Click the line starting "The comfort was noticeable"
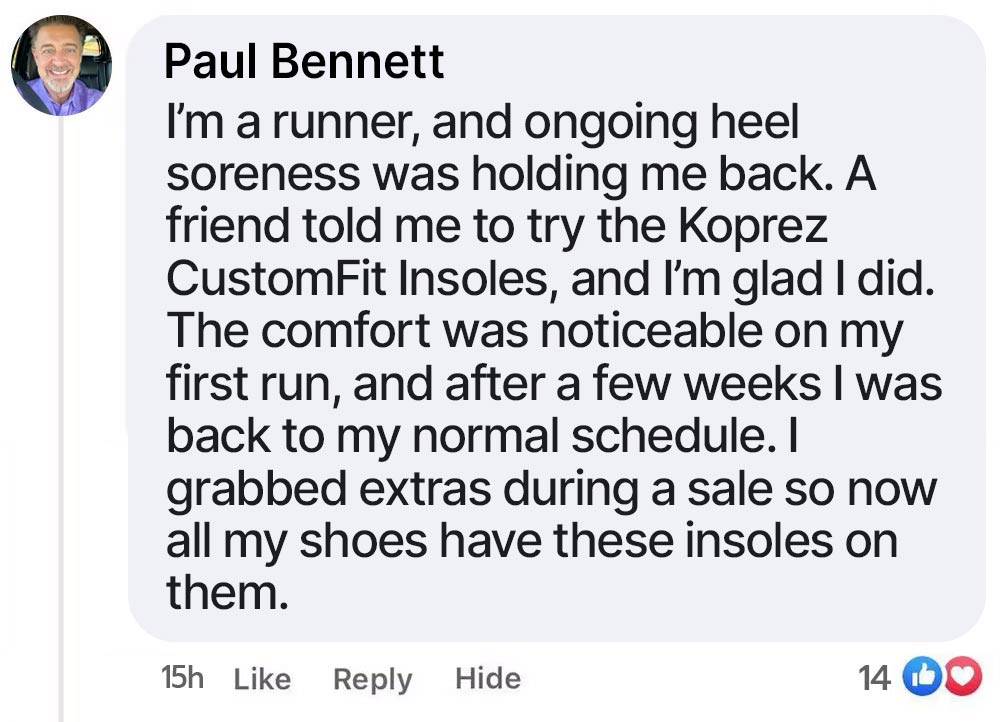The image size is (1000, 722). [x=534, y=333]
